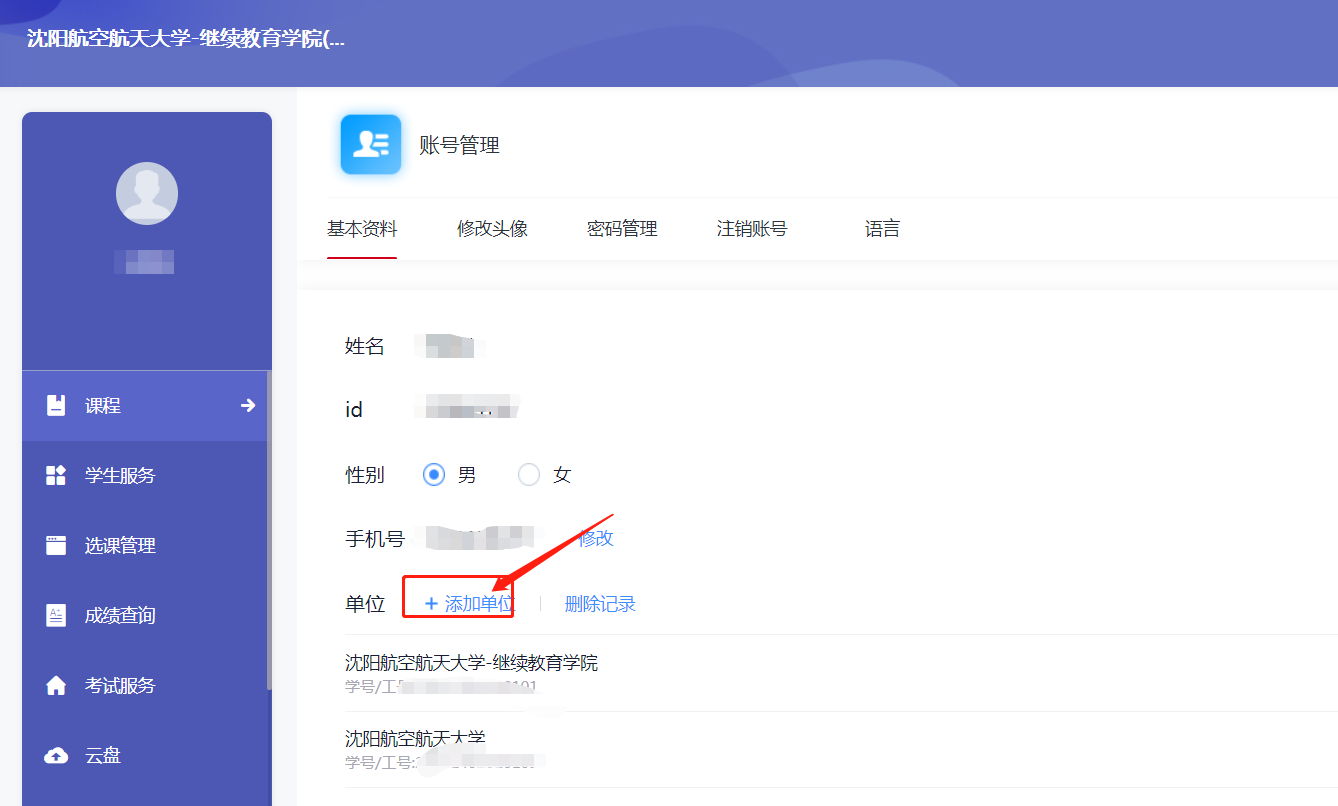Select the 女 radio button
This screenshot has width=1338, height=806.
click(x=529, y=475)
